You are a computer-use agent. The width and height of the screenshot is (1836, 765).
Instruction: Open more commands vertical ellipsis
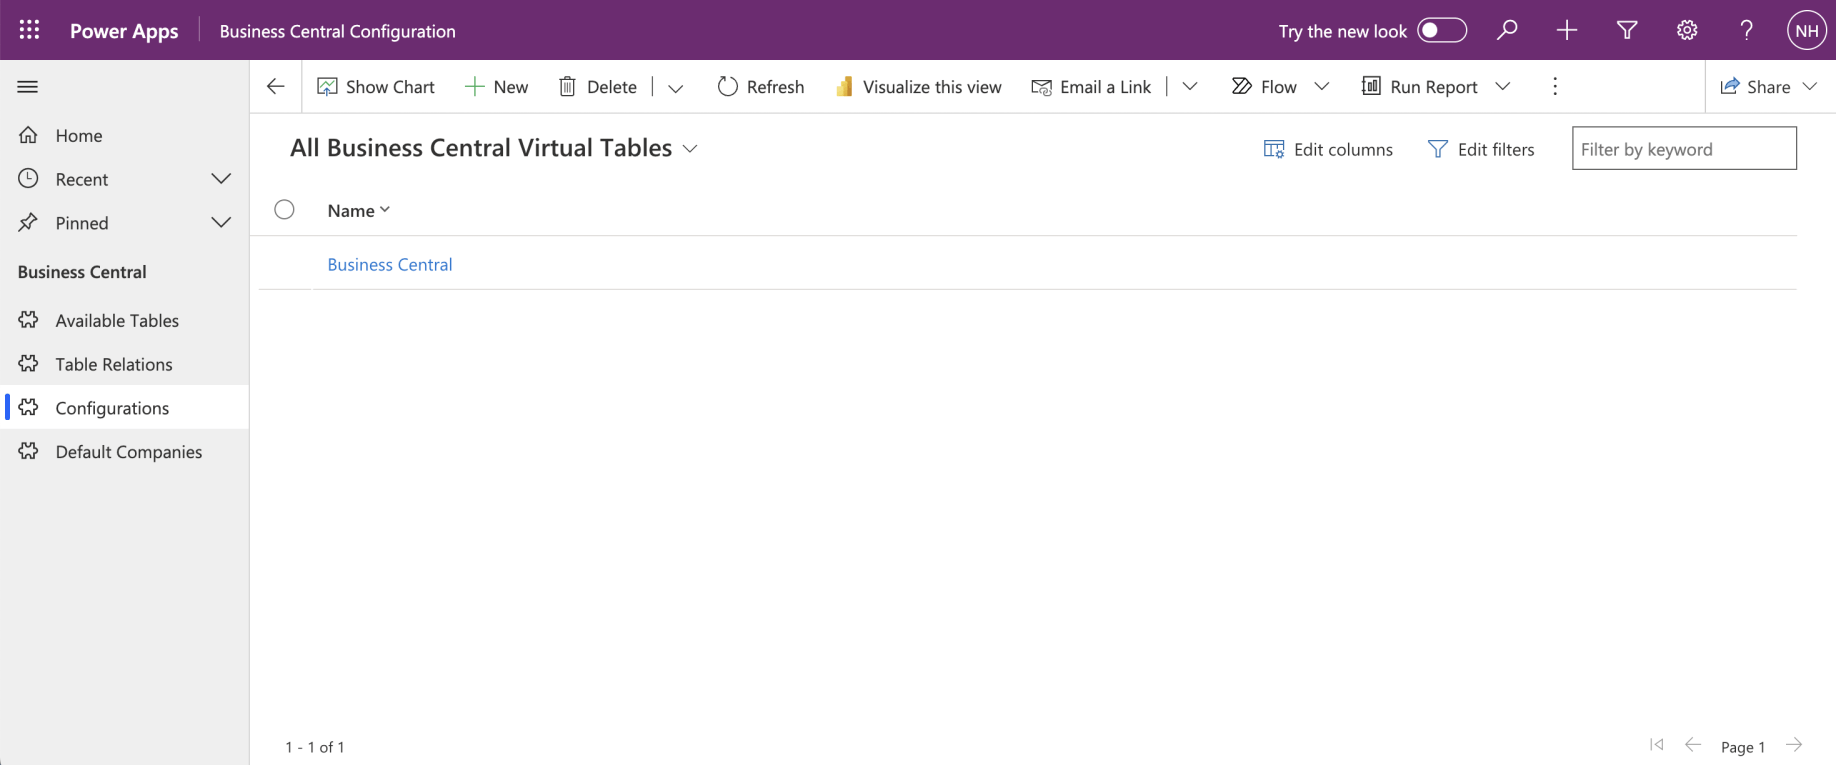[1555, 87]
